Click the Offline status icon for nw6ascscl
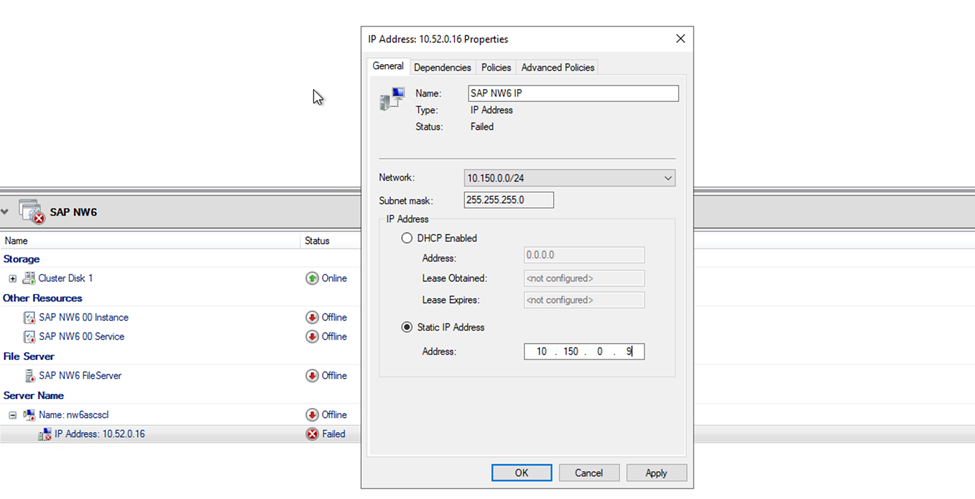The width and height of the screenshot is (975, 499). click(x=312, y=415)
